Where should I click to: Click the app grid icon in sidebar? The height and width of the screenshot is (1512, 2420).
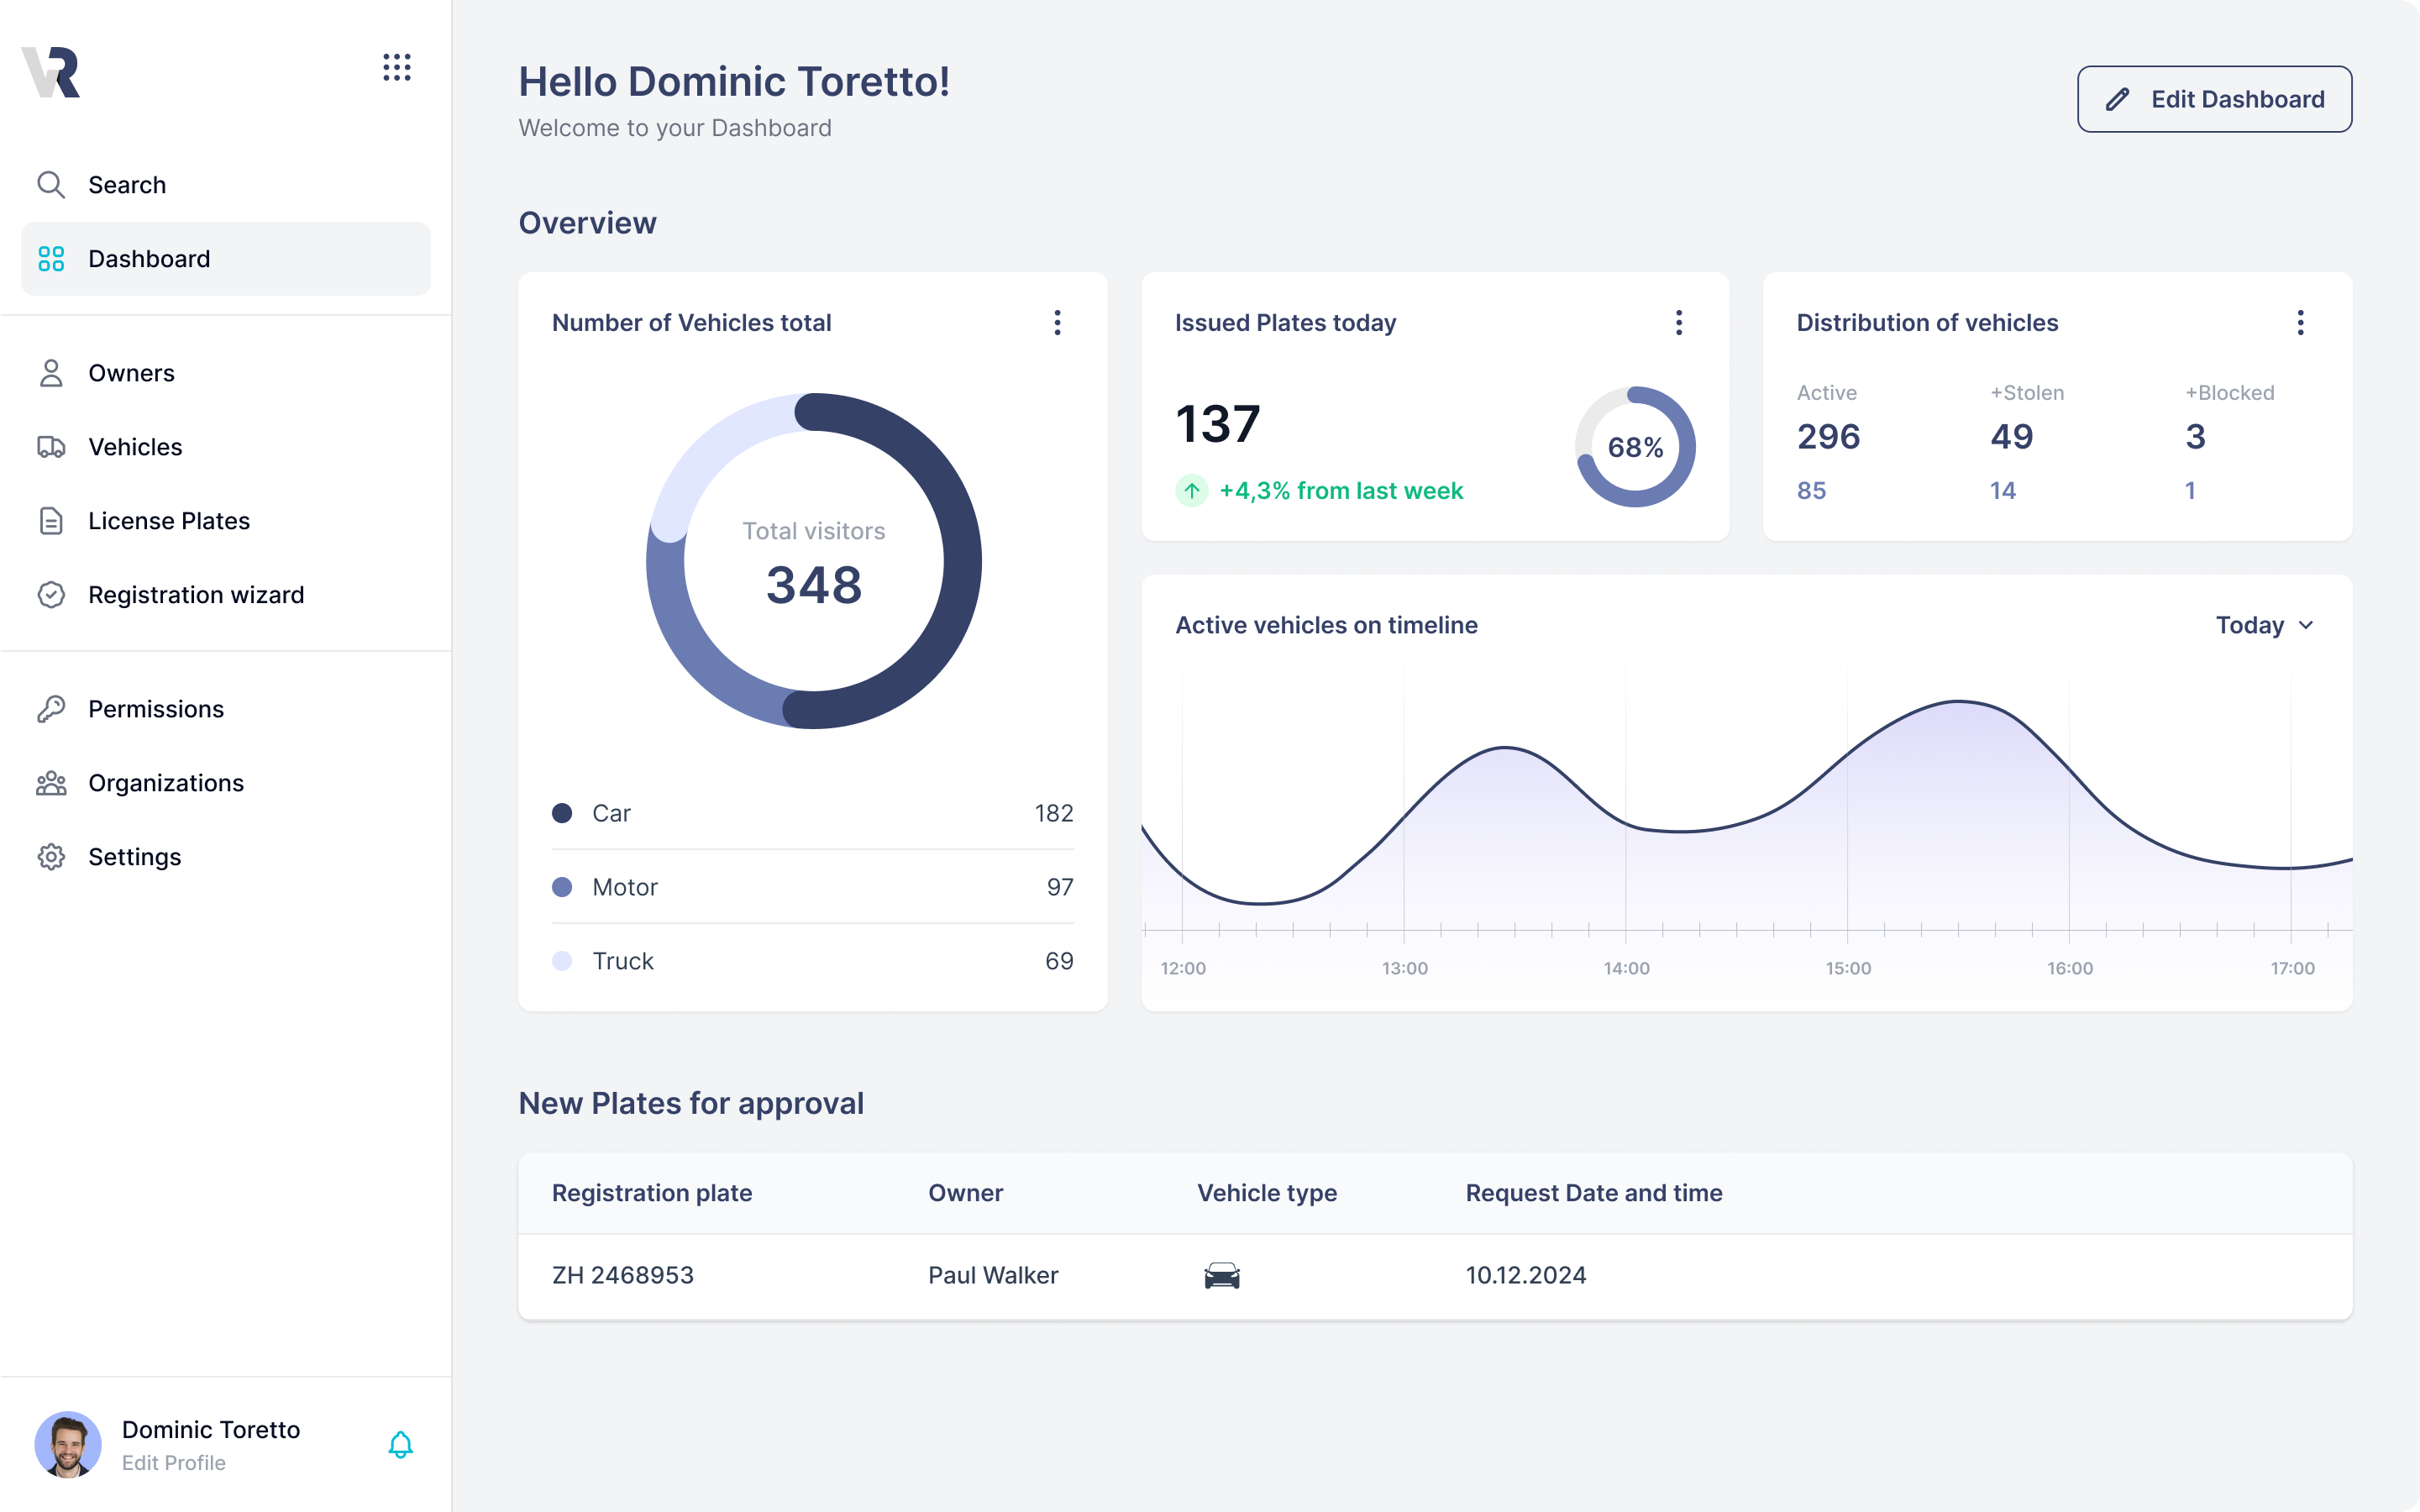(x=397, y=68)
